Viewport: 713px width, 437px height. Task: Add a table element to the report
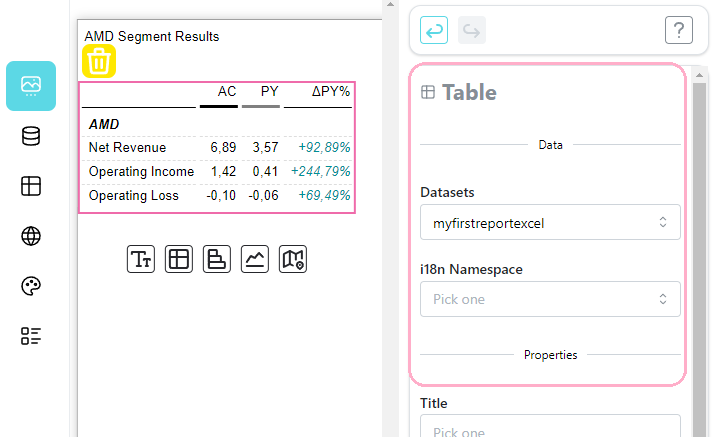pos(179,259)
